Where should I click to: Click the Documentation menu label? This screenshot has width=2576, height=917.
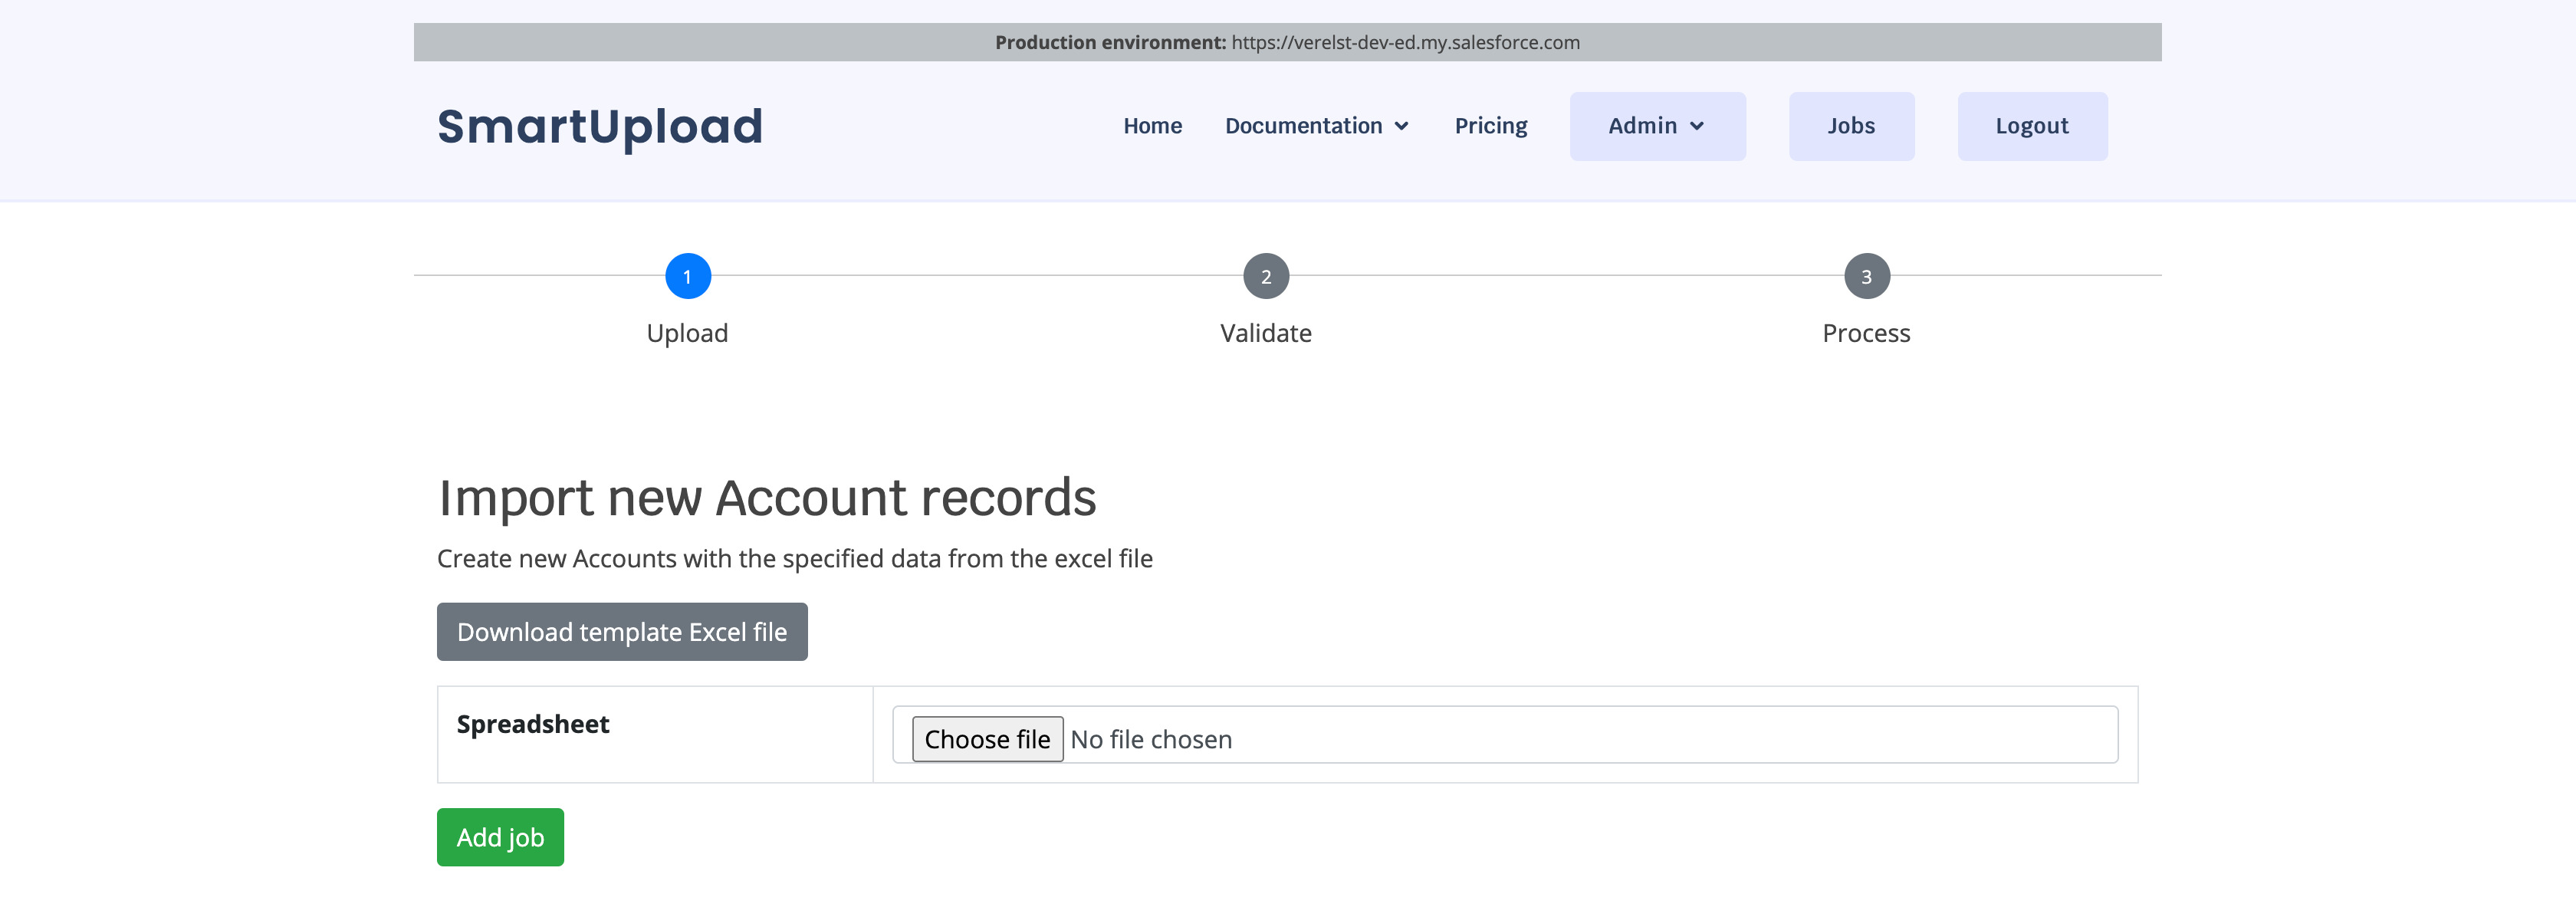click(x=1303, y=126)
